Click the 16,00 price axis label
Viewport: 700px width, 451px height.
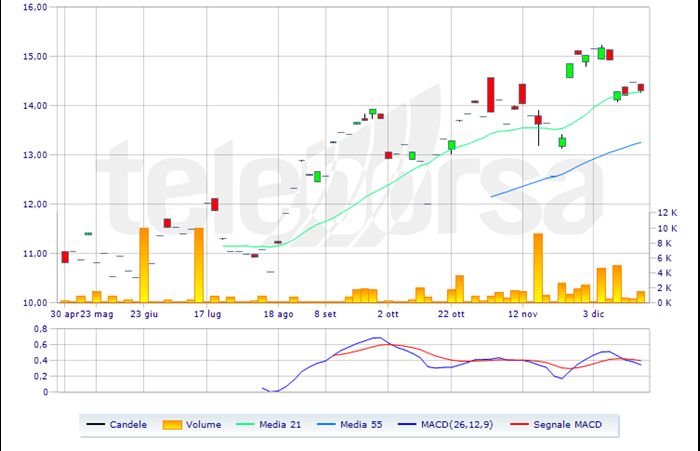(34, 7)
